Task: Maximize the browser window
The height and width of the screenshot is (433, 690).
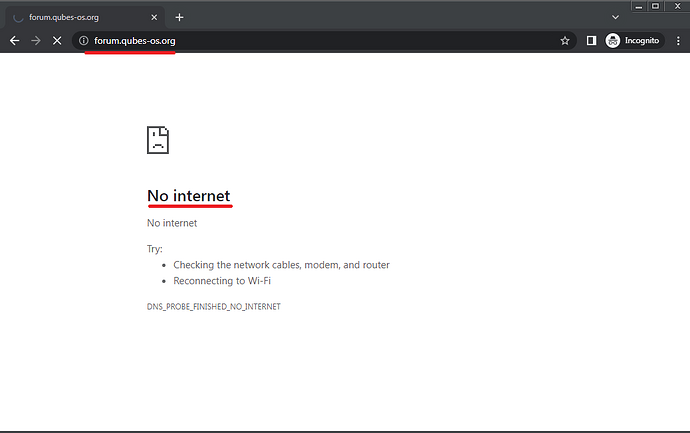Action: [655, 6]
